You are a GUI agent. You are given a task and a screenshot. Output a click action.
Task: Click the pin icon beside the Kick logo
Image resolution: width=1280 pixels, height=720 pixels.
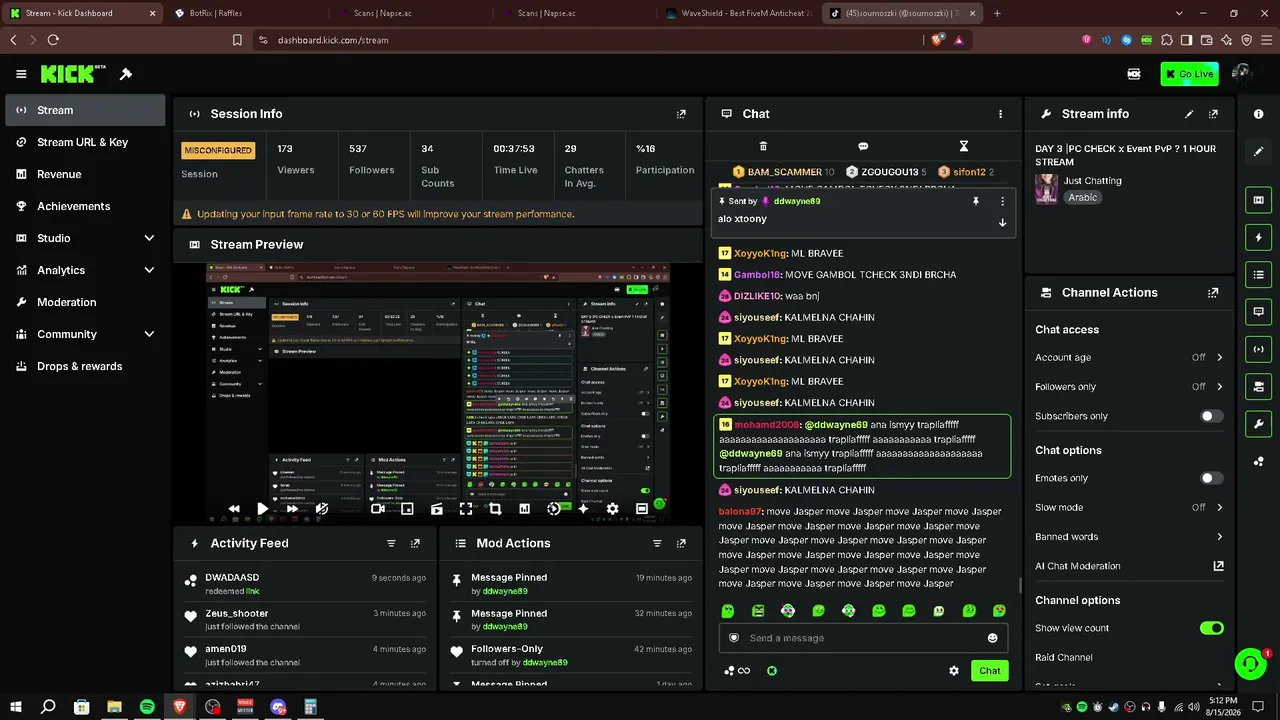(126, 74)
